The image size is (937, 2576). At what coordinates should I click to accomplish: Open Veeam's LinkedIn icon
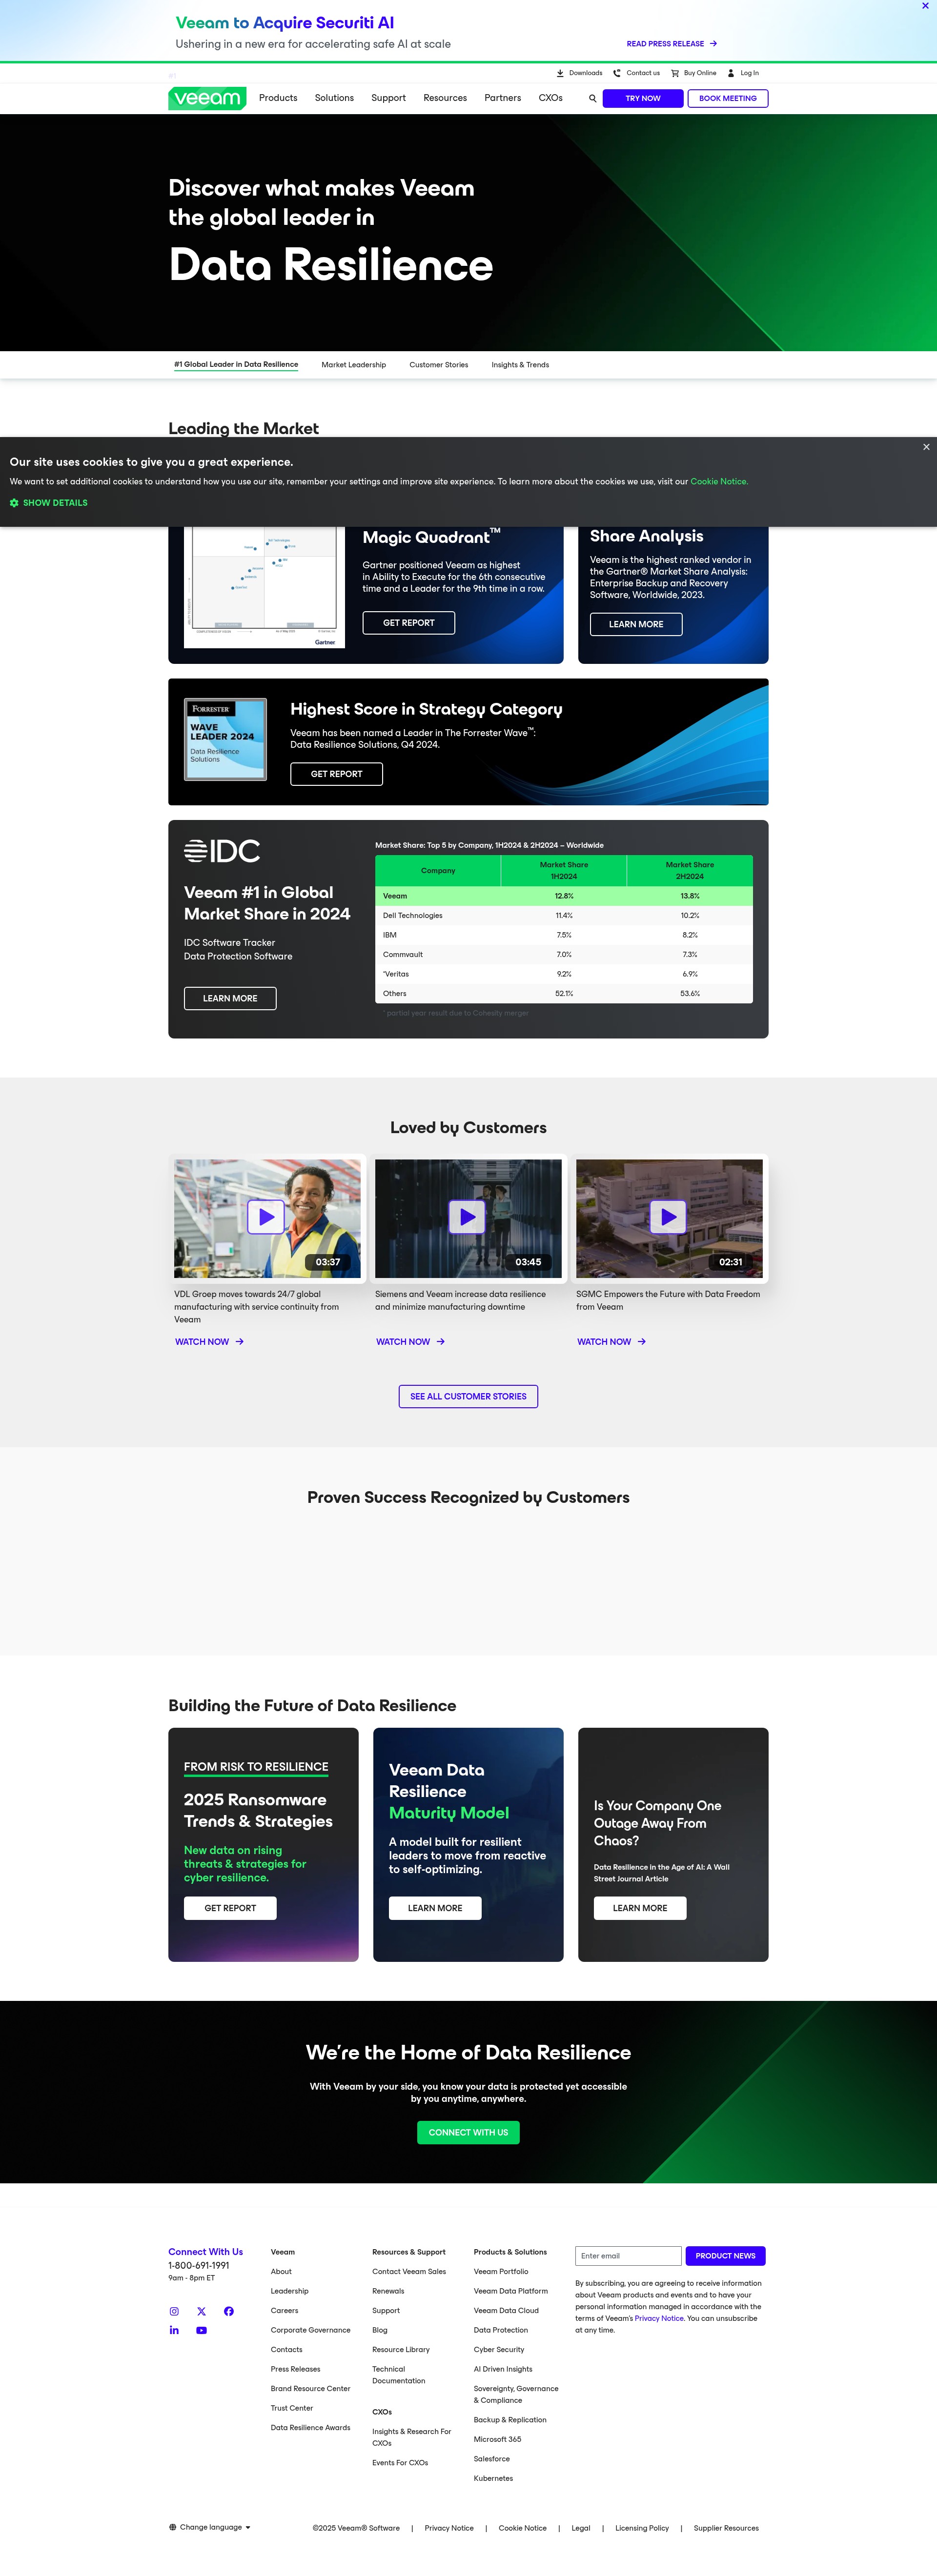click(174, 2330)
